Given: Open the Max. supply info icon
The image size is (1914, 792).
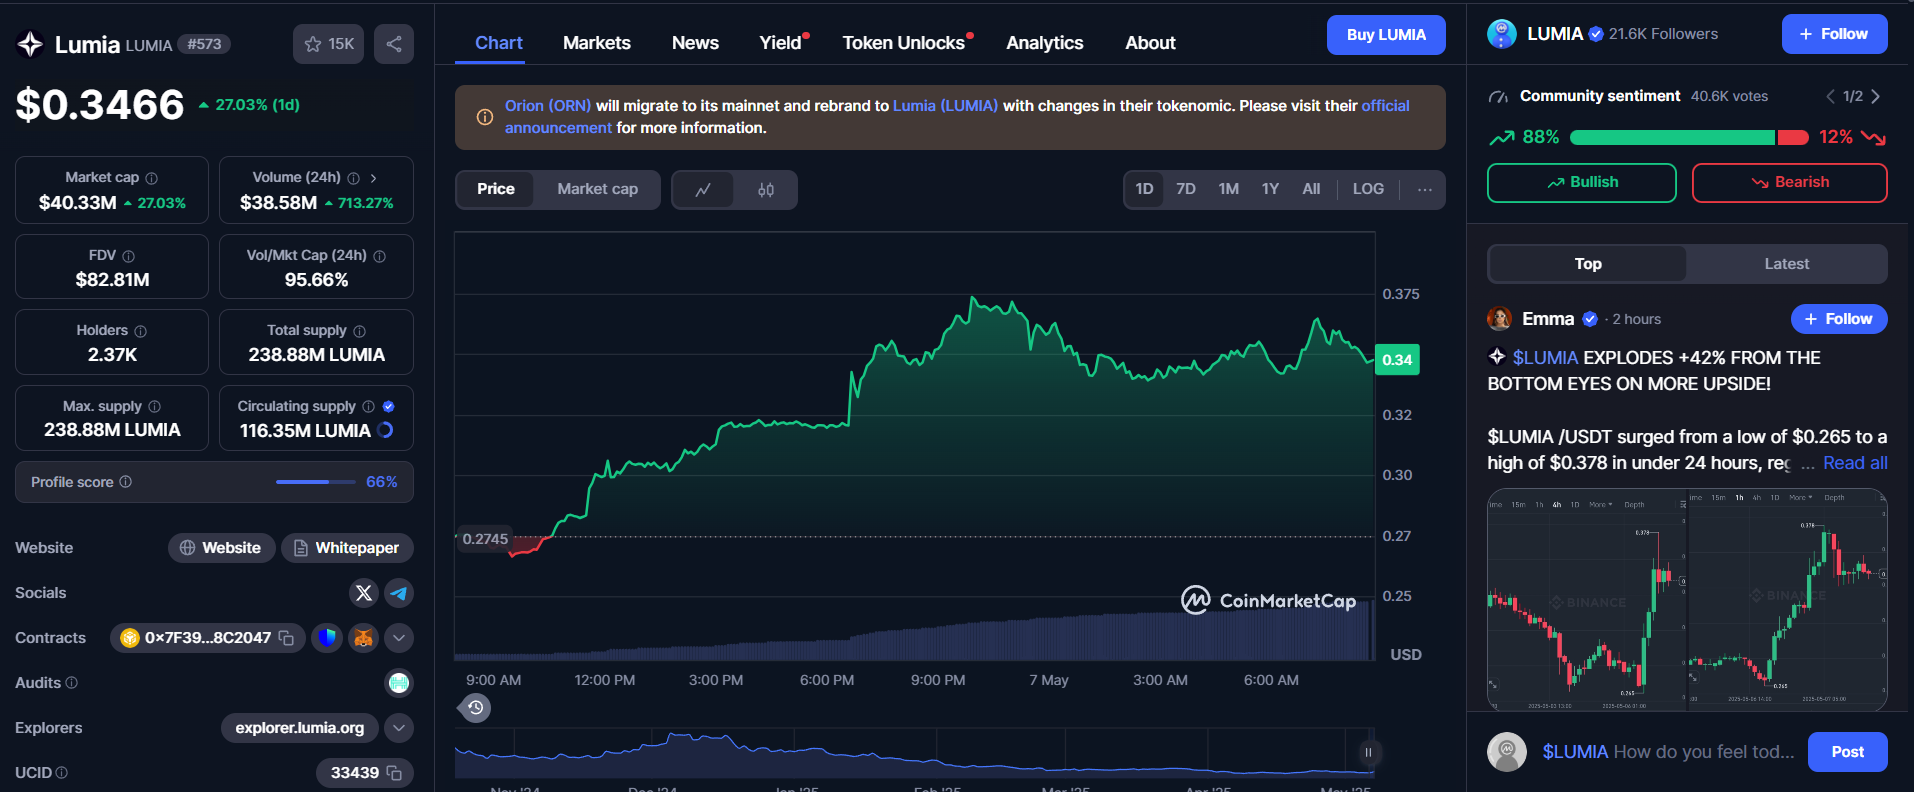Looking at the screenshot, I should 154,406.
